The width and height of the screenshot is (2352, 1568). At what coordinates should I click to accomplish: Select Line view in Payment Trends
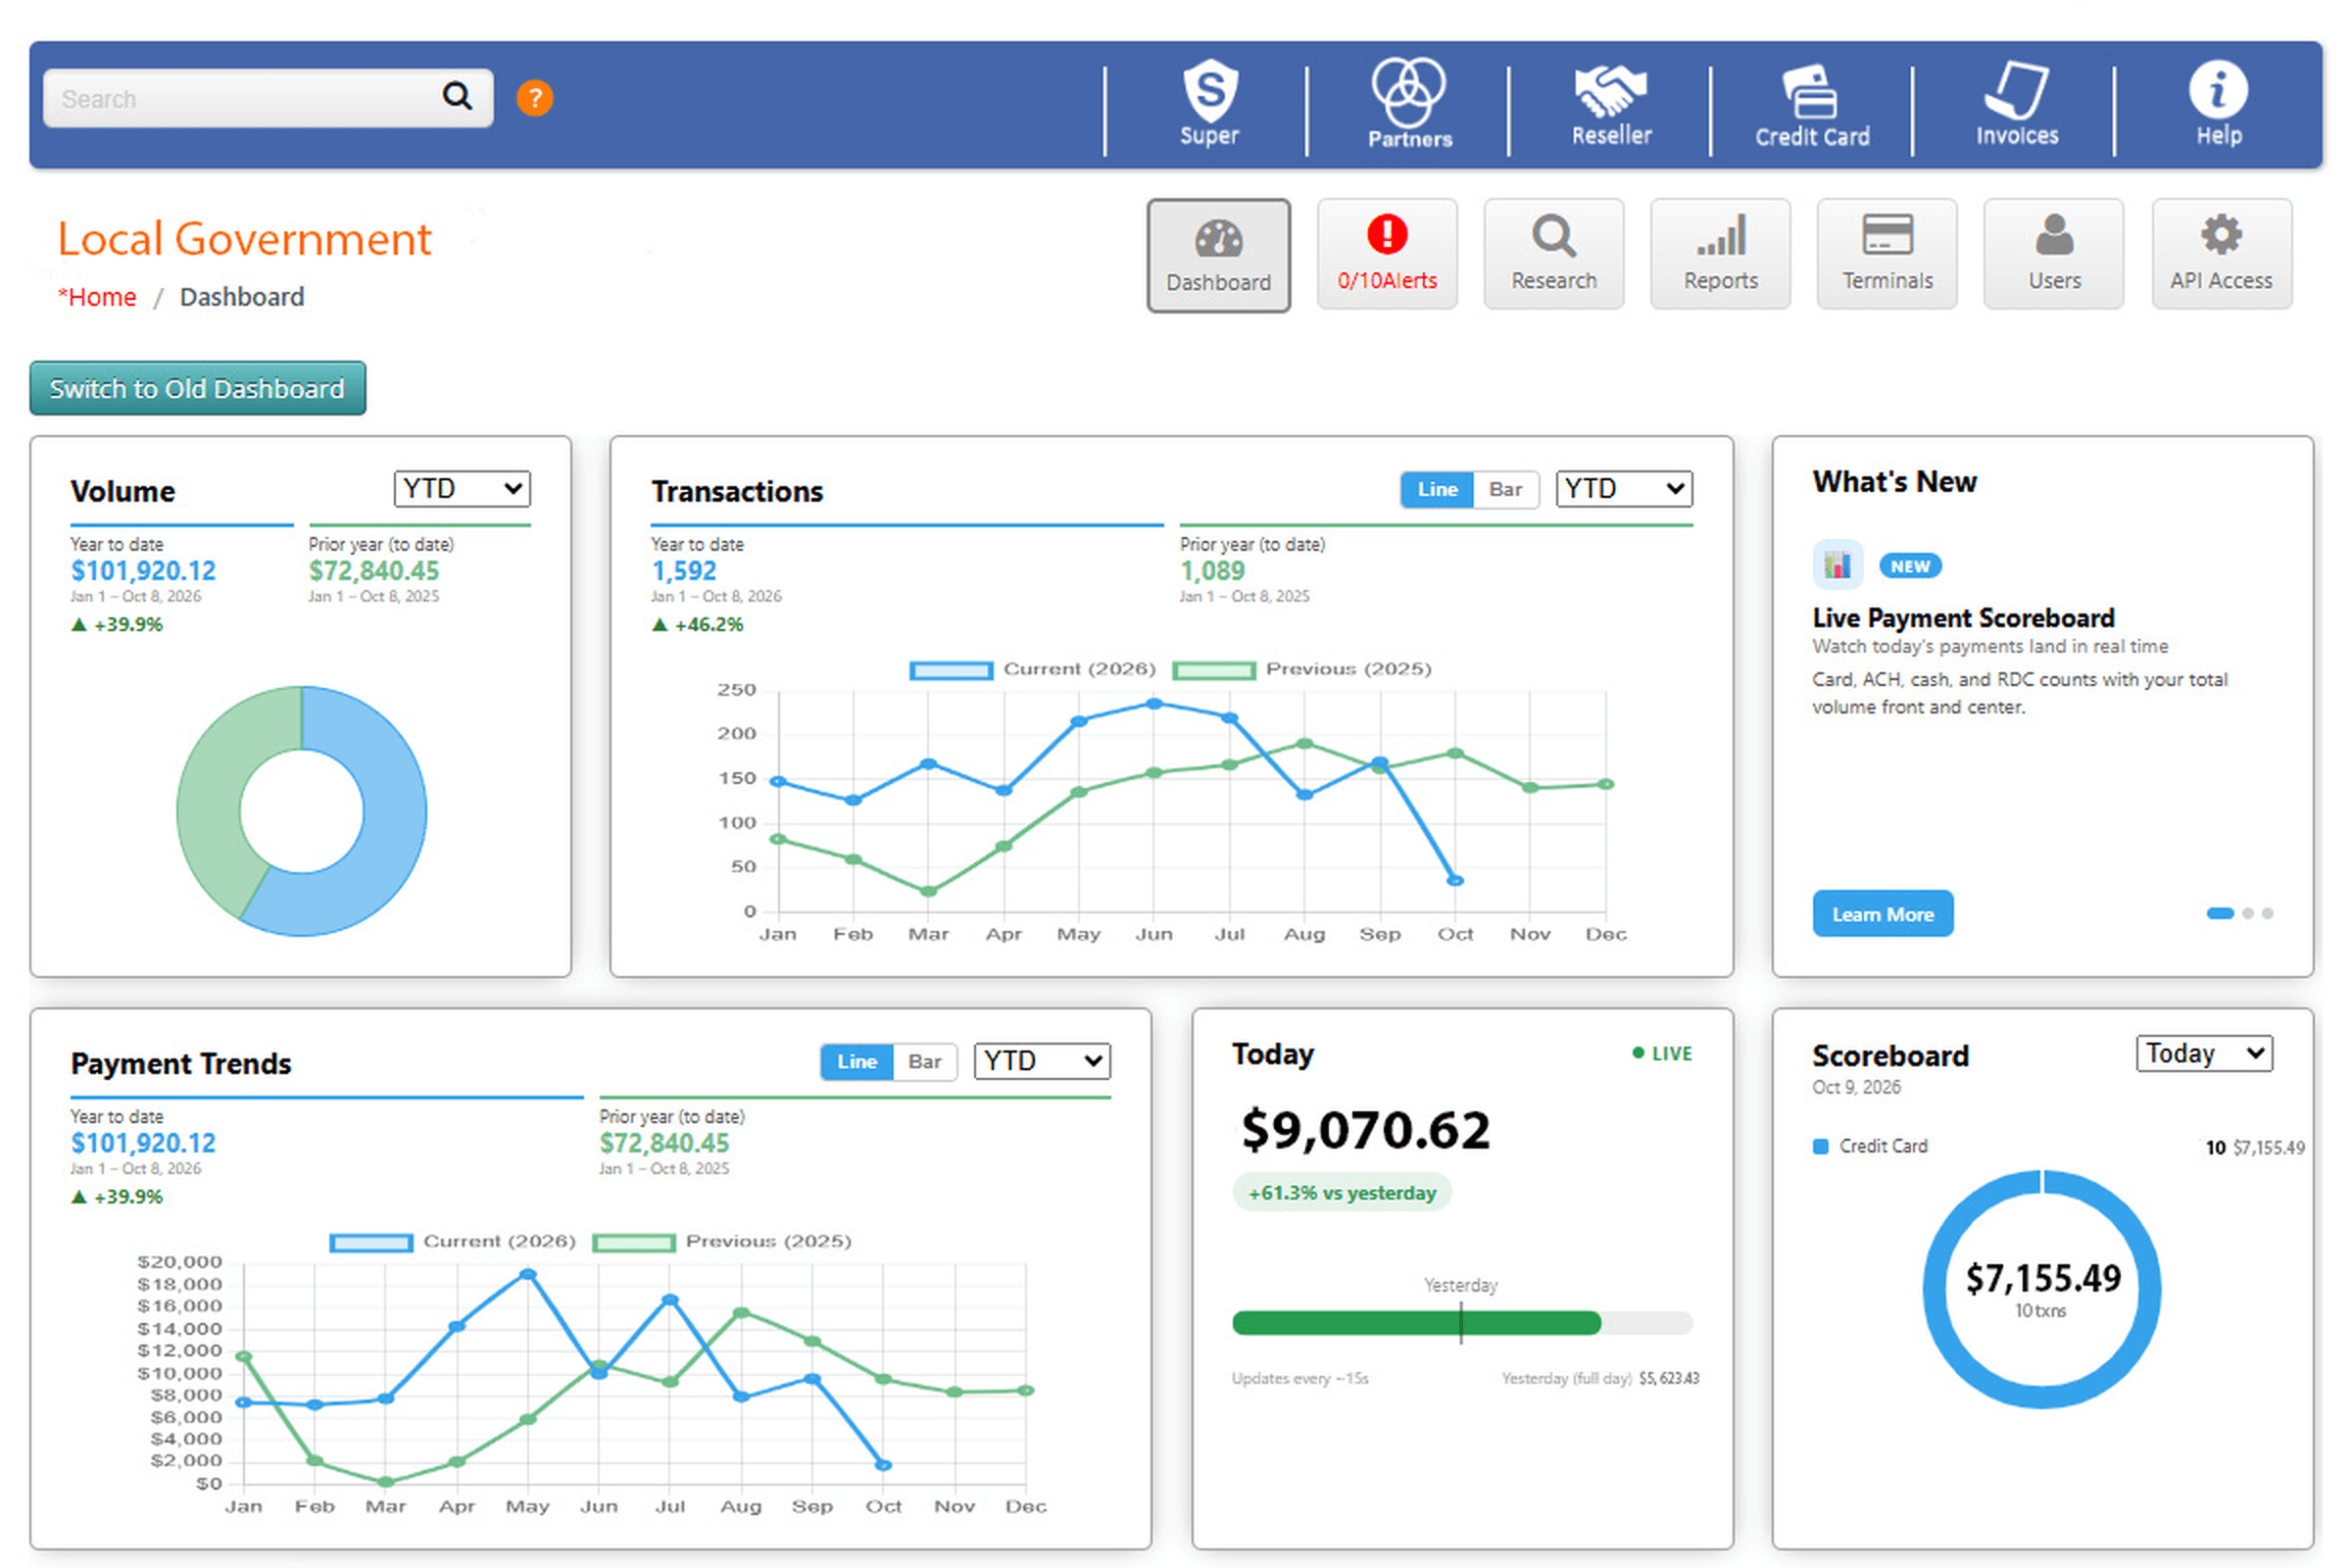pyautogui.click(x=857, y=1061)
